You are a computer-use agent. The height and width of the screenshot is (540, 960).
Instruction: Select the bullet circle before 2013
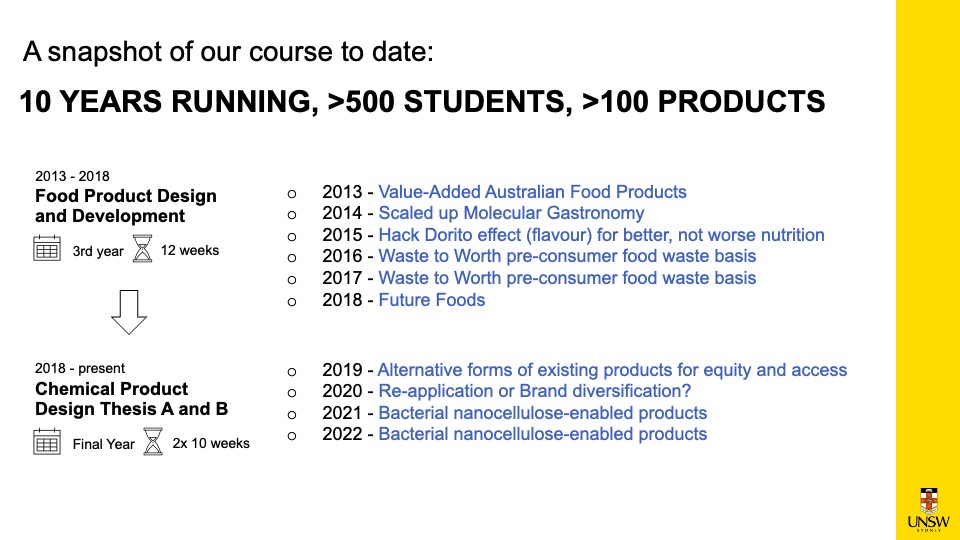pos(292,194)
